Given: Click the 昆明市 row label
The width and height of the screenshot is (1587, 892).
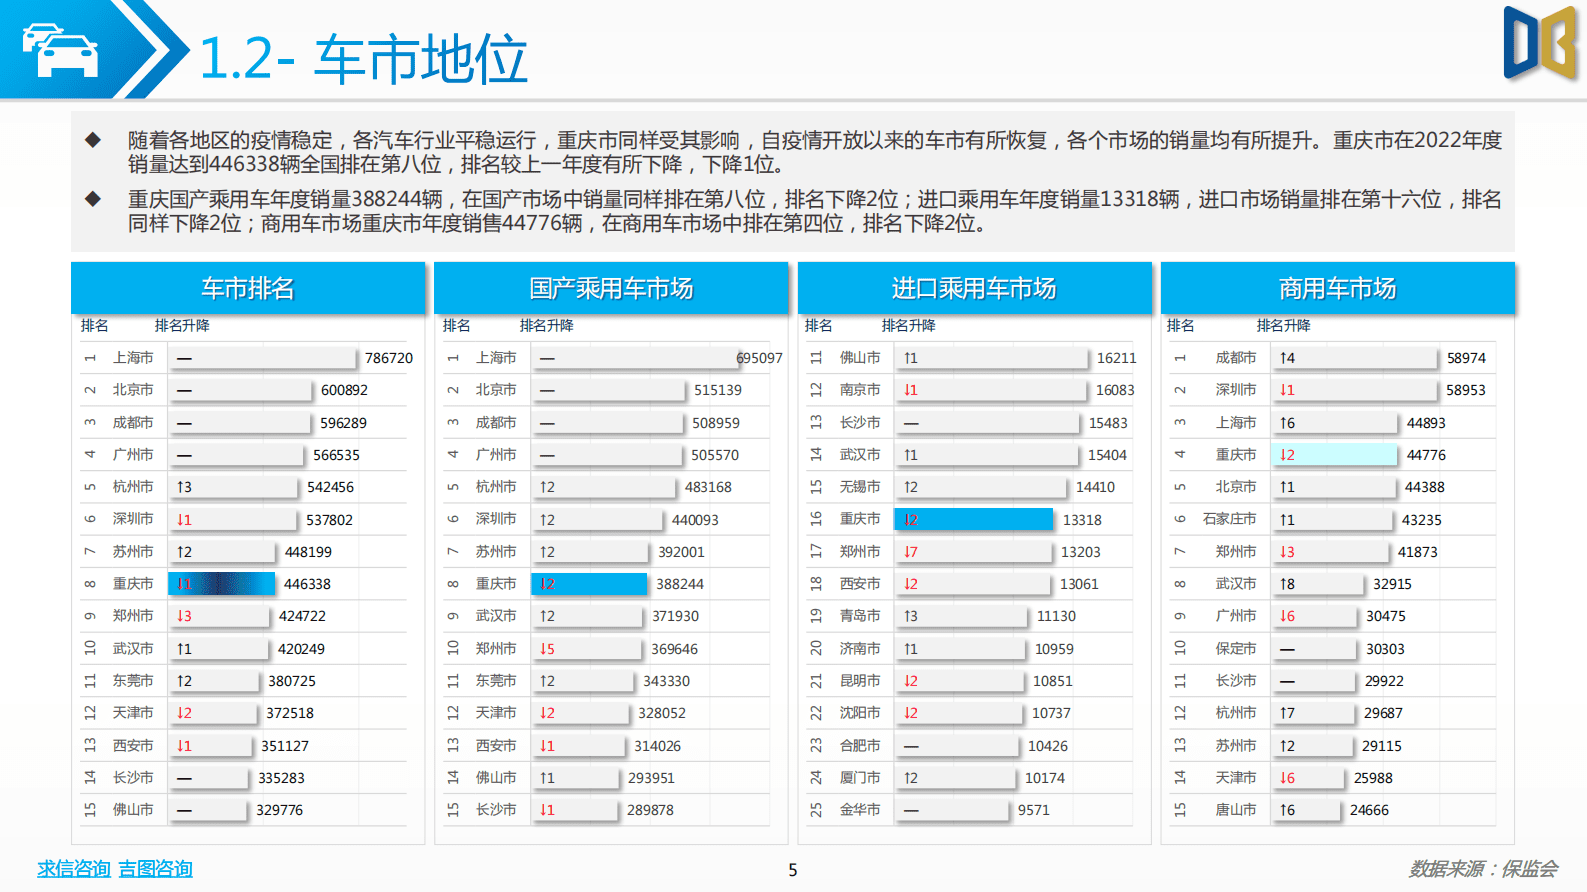Looking at the screenshot, I should click(860, 681).
